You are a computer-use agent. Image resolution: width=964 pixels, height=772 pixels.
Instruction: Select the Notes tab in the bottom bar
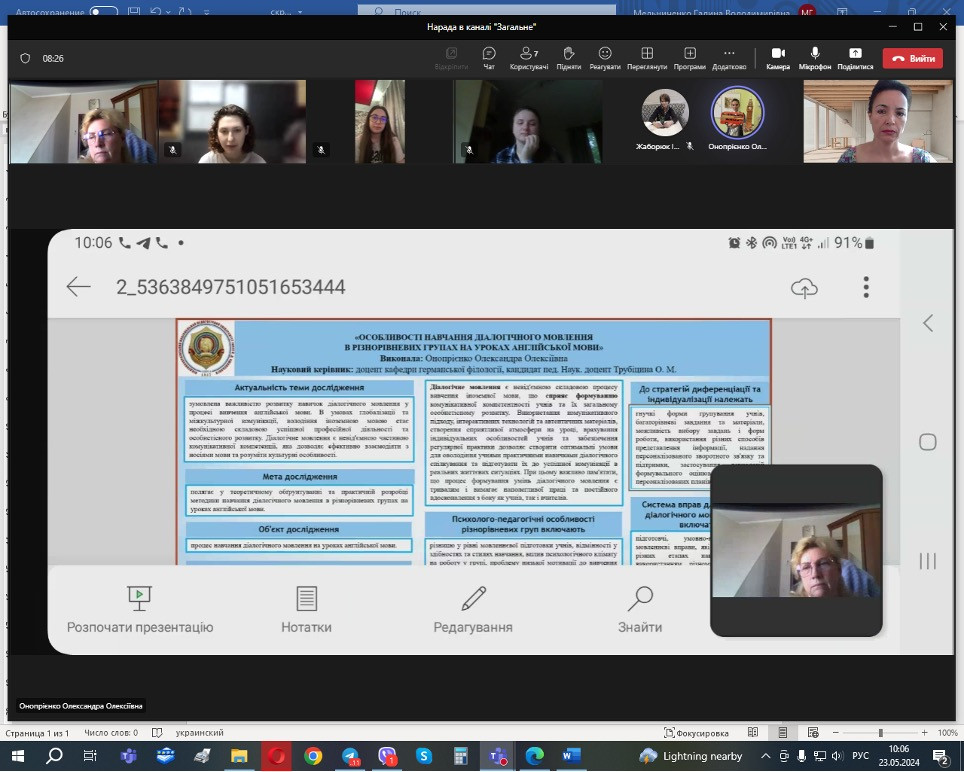(x=306, y=610)
